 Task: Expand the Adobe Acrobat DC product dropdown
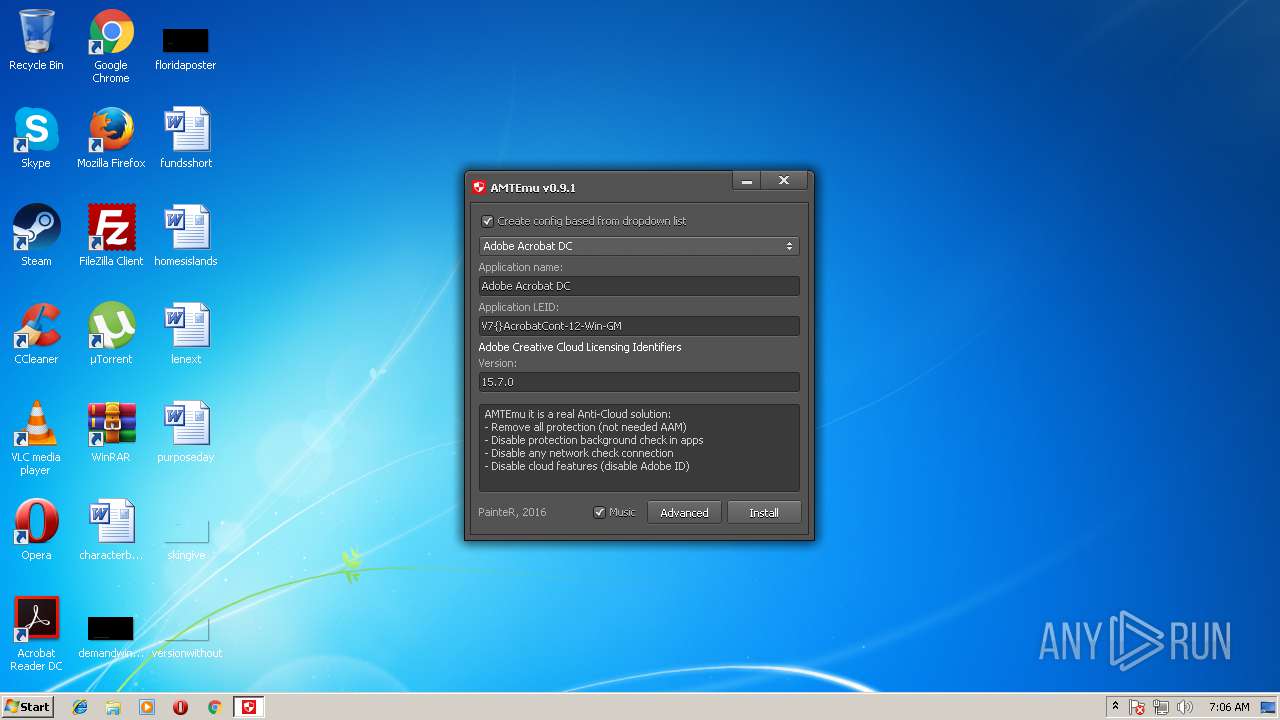point(638,246)
